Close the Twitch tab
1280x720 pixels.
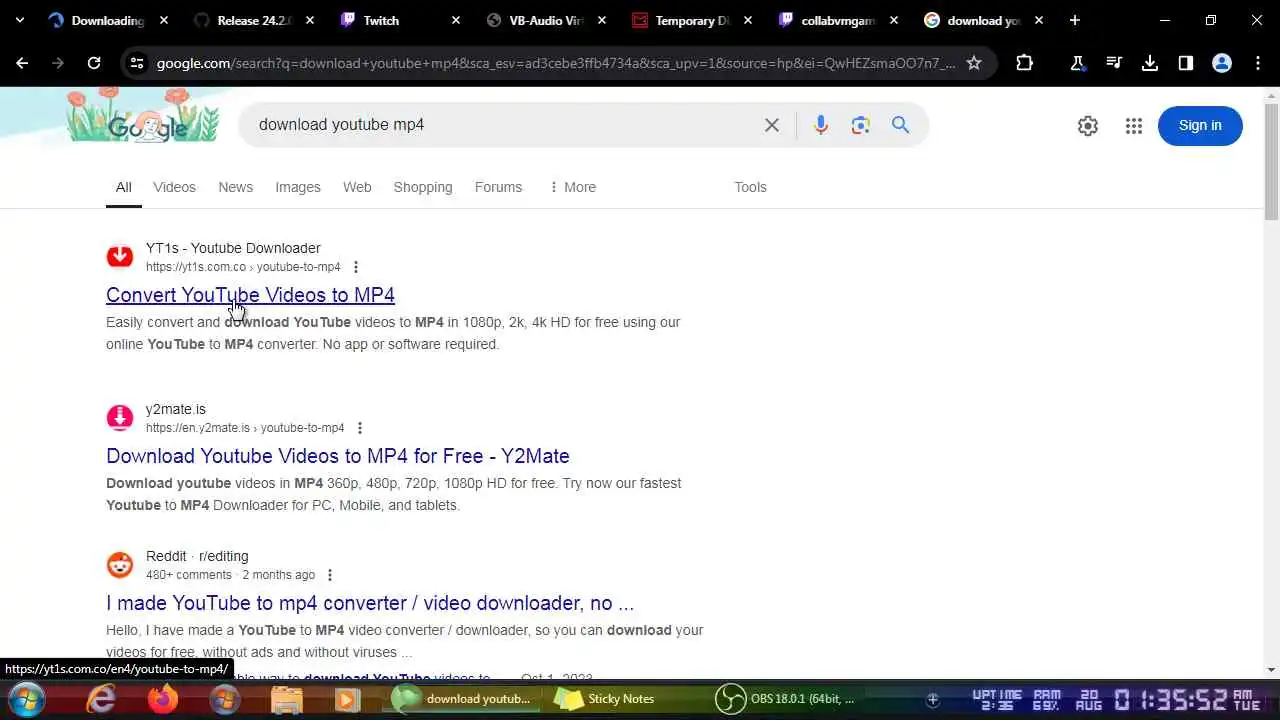pos(456,20)
